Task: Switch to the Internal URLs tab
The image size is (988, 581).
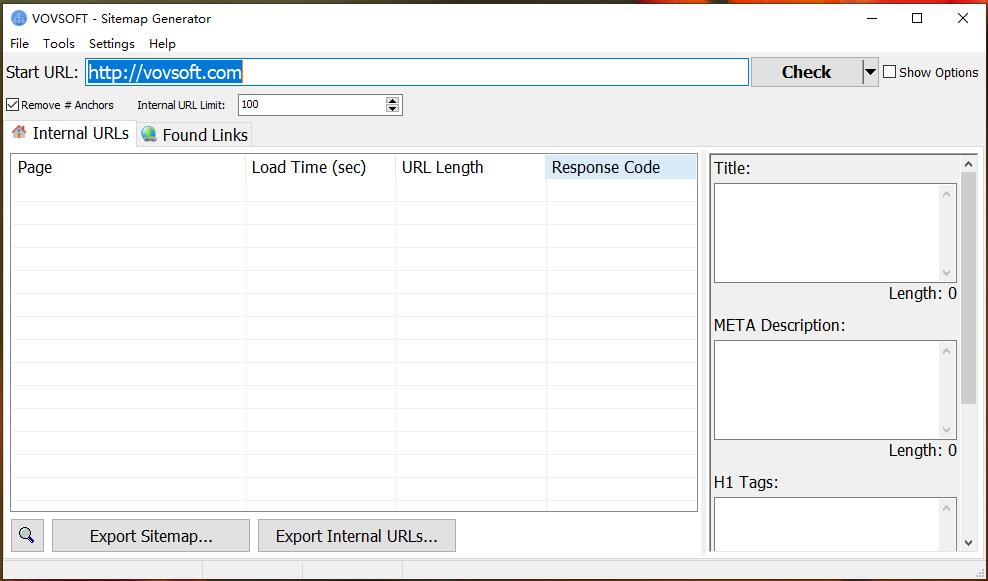Action: [71, 134]
